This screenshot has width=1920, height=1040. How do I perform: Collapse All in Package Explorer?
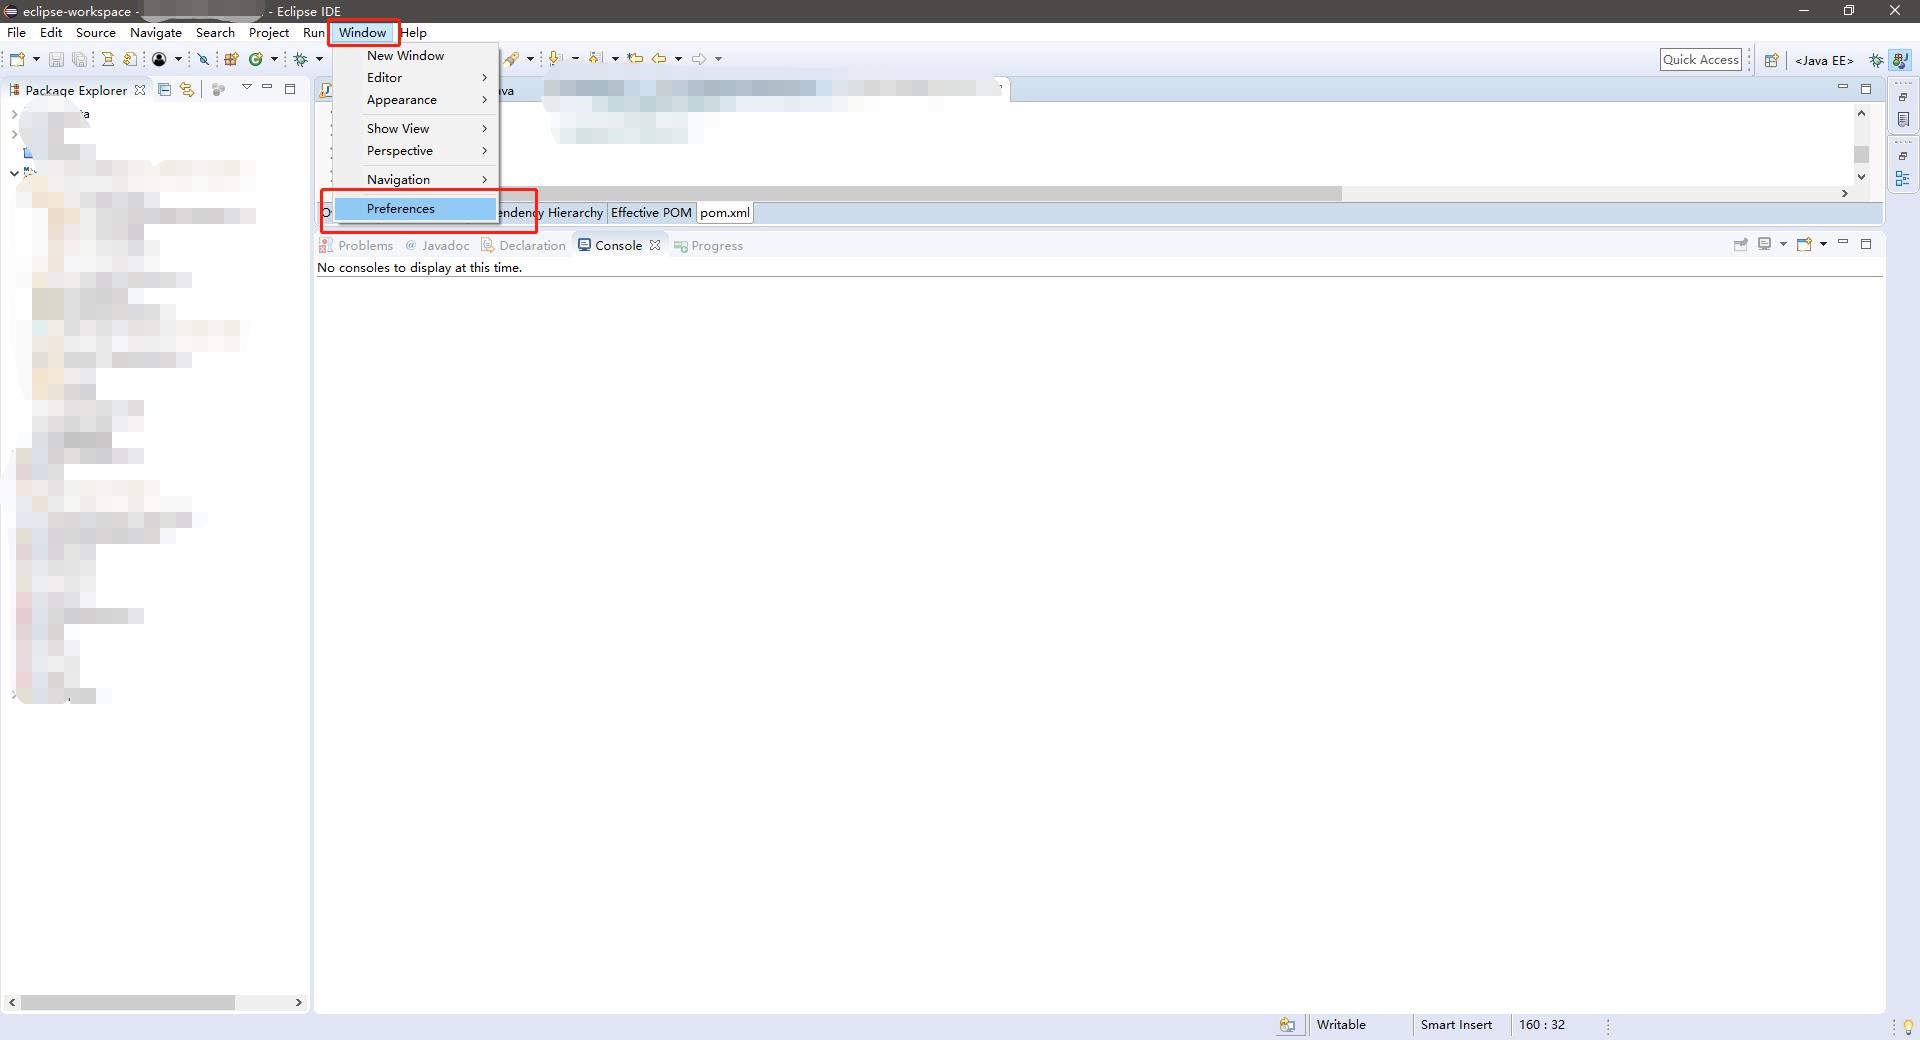coord(165,89)
